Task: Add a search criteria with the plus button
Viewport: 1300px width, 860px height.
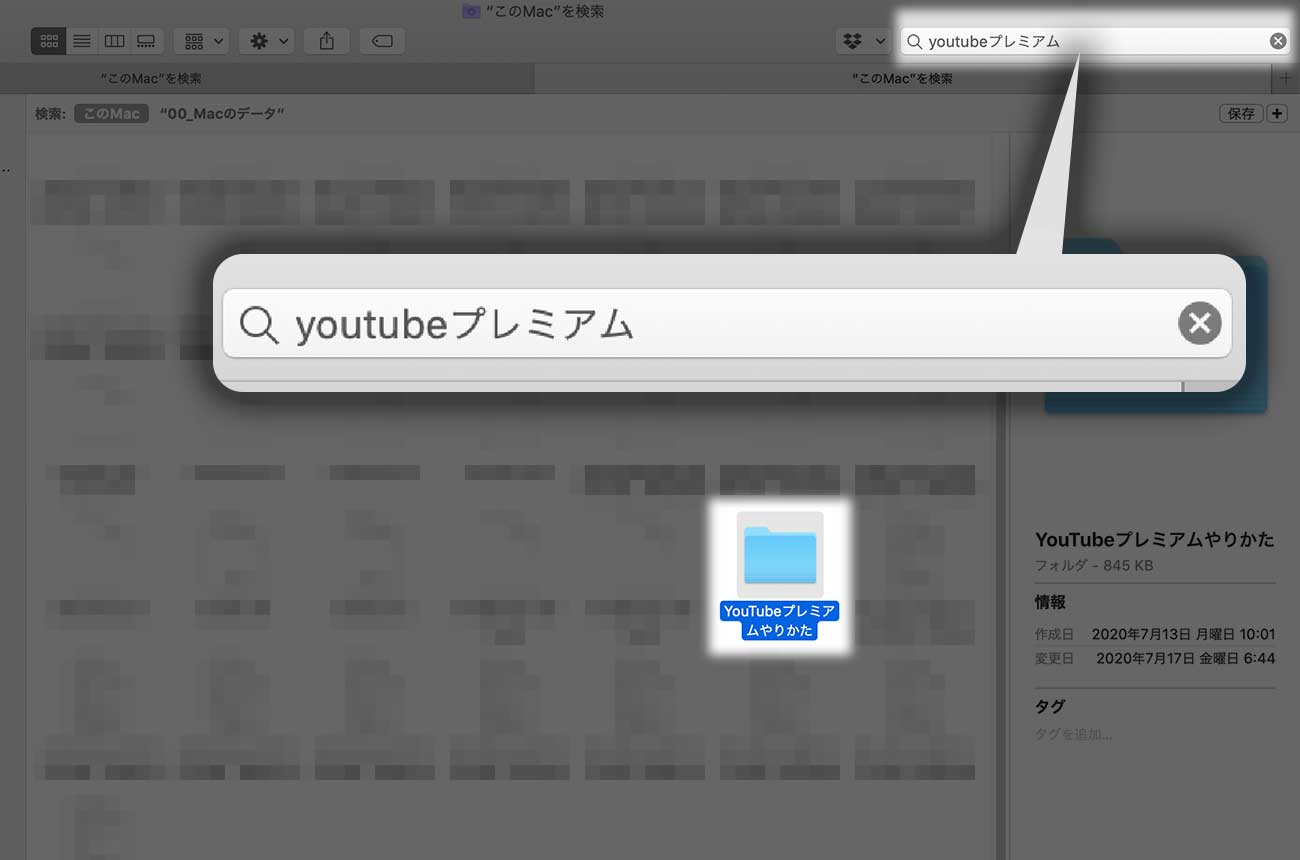Action: 1277,114
